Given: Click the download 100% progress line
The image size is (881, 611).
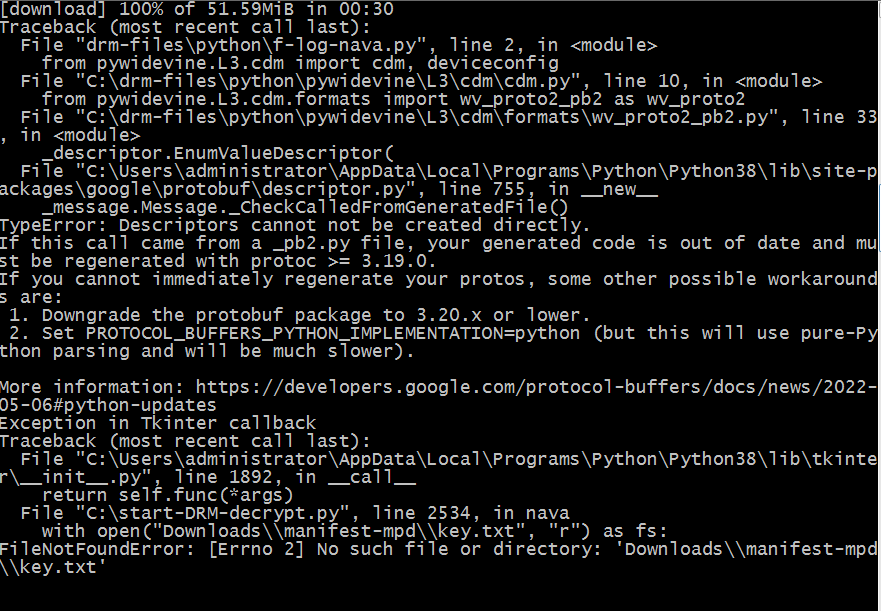Looking at the screenshot, I should point(197,8).
